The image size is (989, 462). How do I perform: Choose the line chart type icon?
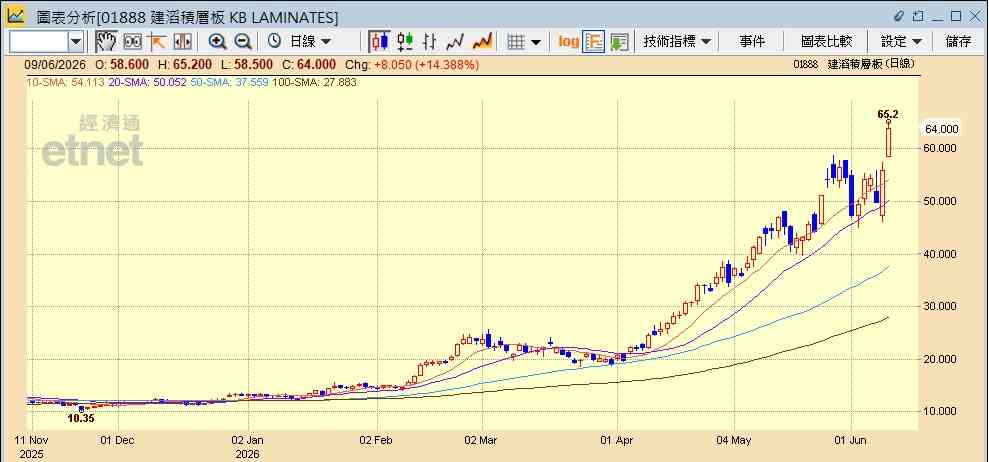455,42
